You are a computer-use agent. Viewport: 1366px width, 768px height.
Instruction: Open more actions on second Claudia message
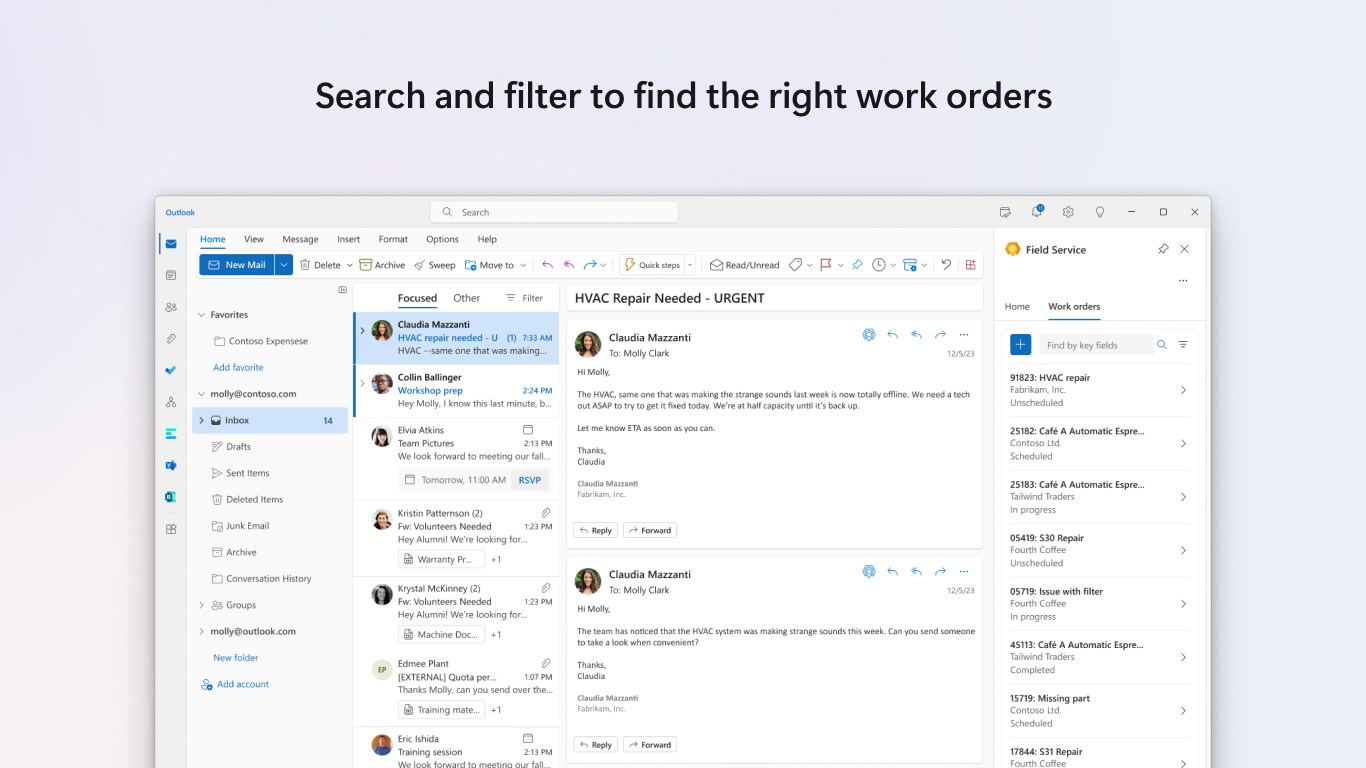click(x=964, y=572)
